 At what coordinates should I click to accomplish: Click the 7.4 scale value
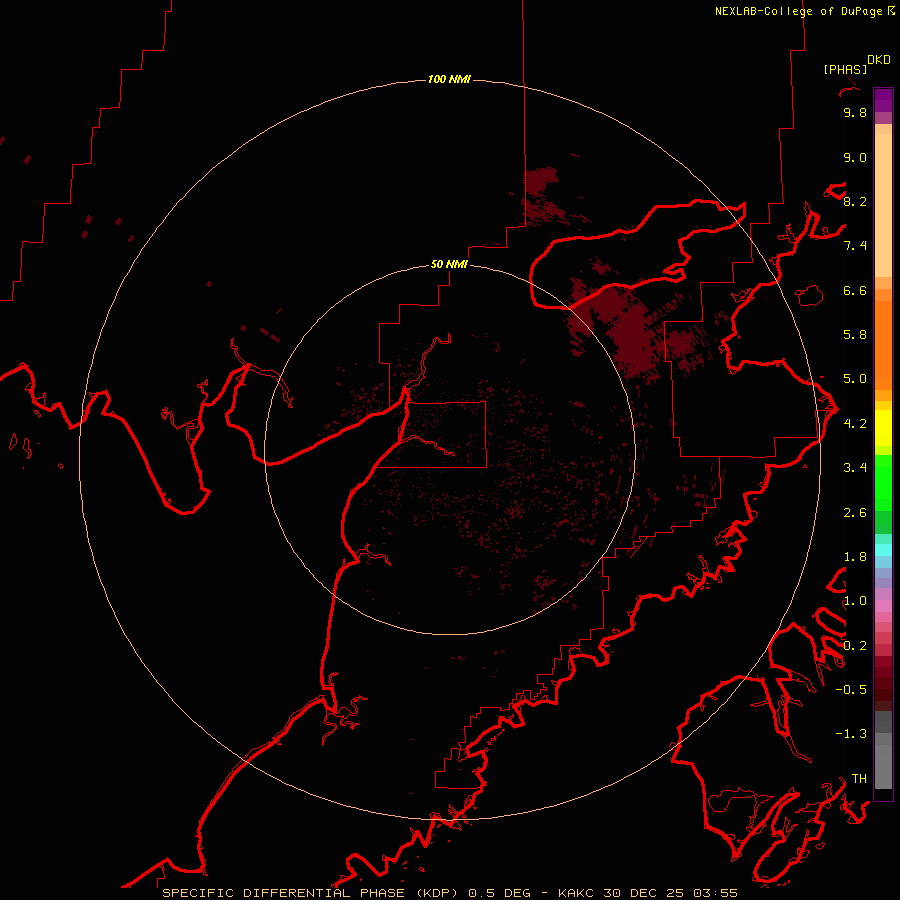(x=855, y=246)
